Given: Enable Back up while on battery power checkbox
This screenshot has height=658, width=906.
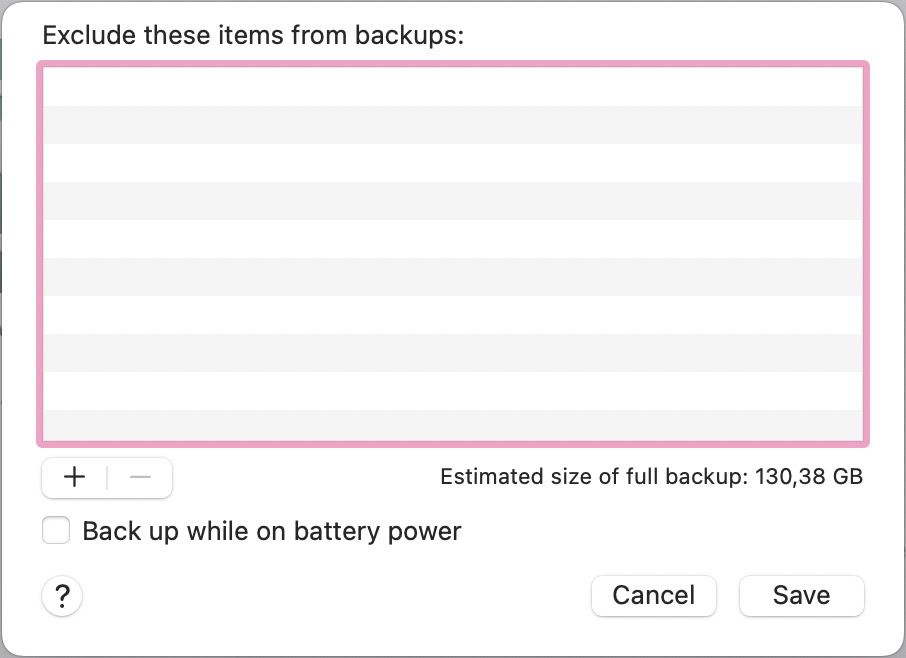Looking at the screenshot, I should pos(56,530).
